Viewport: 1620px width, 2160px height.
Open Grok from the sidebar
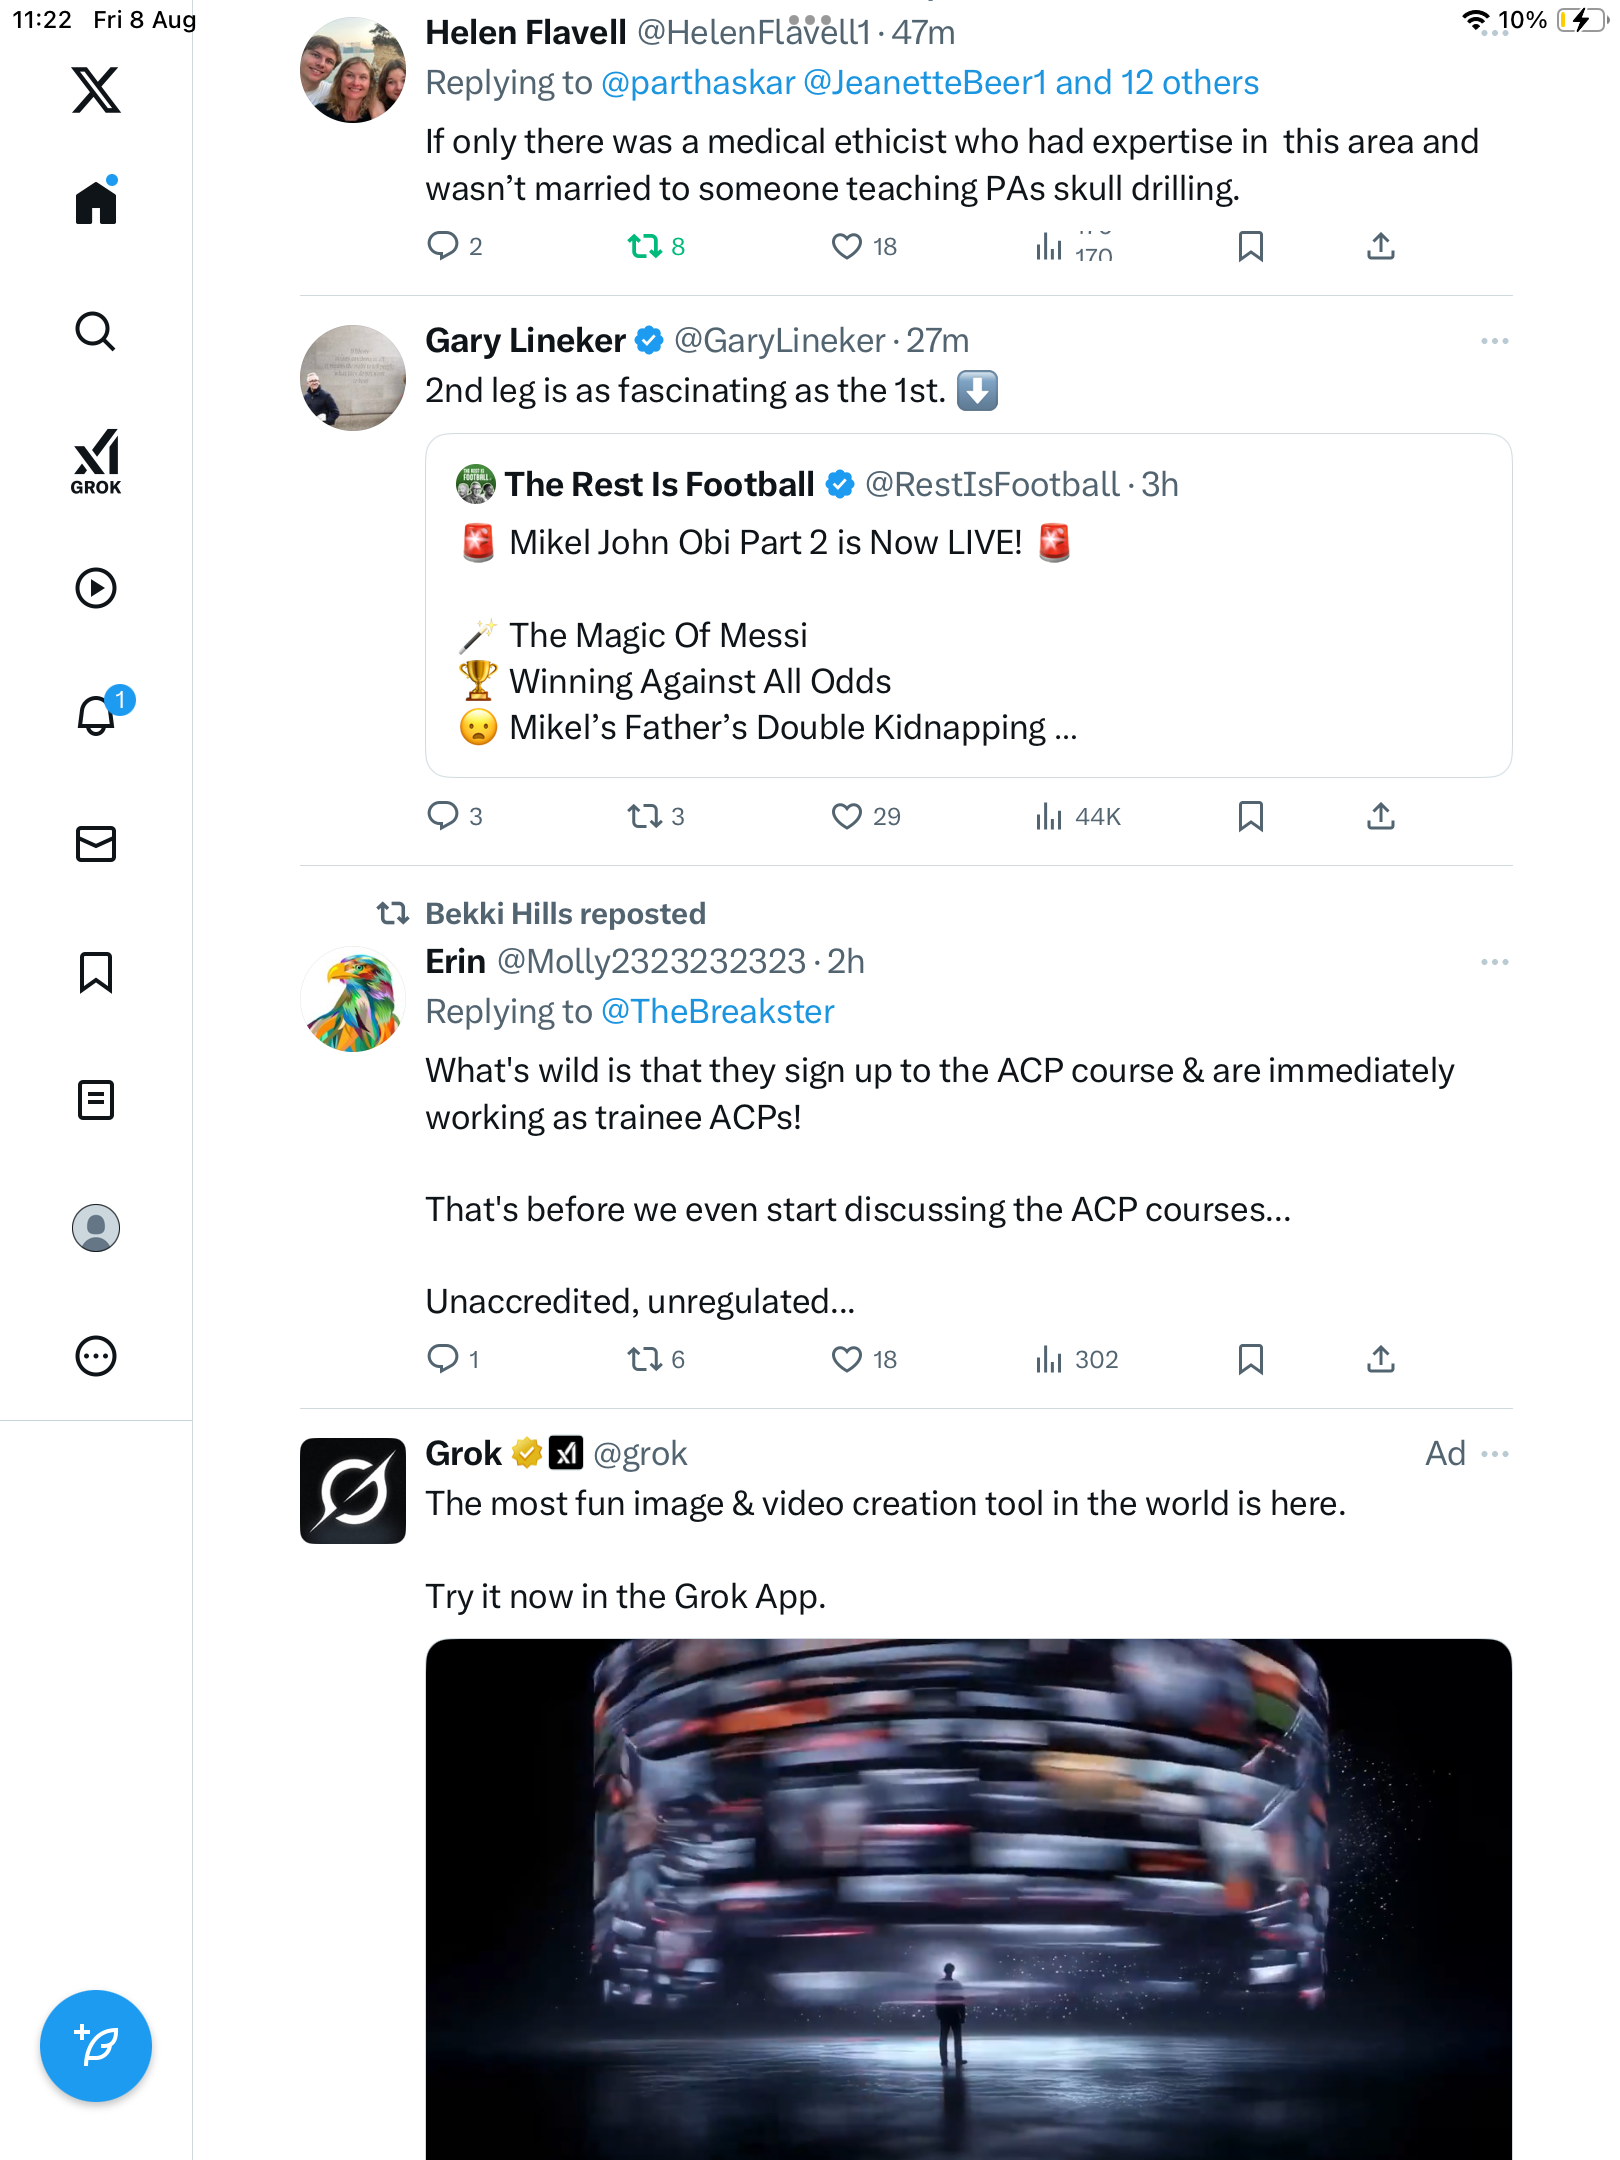coord(96,461)
